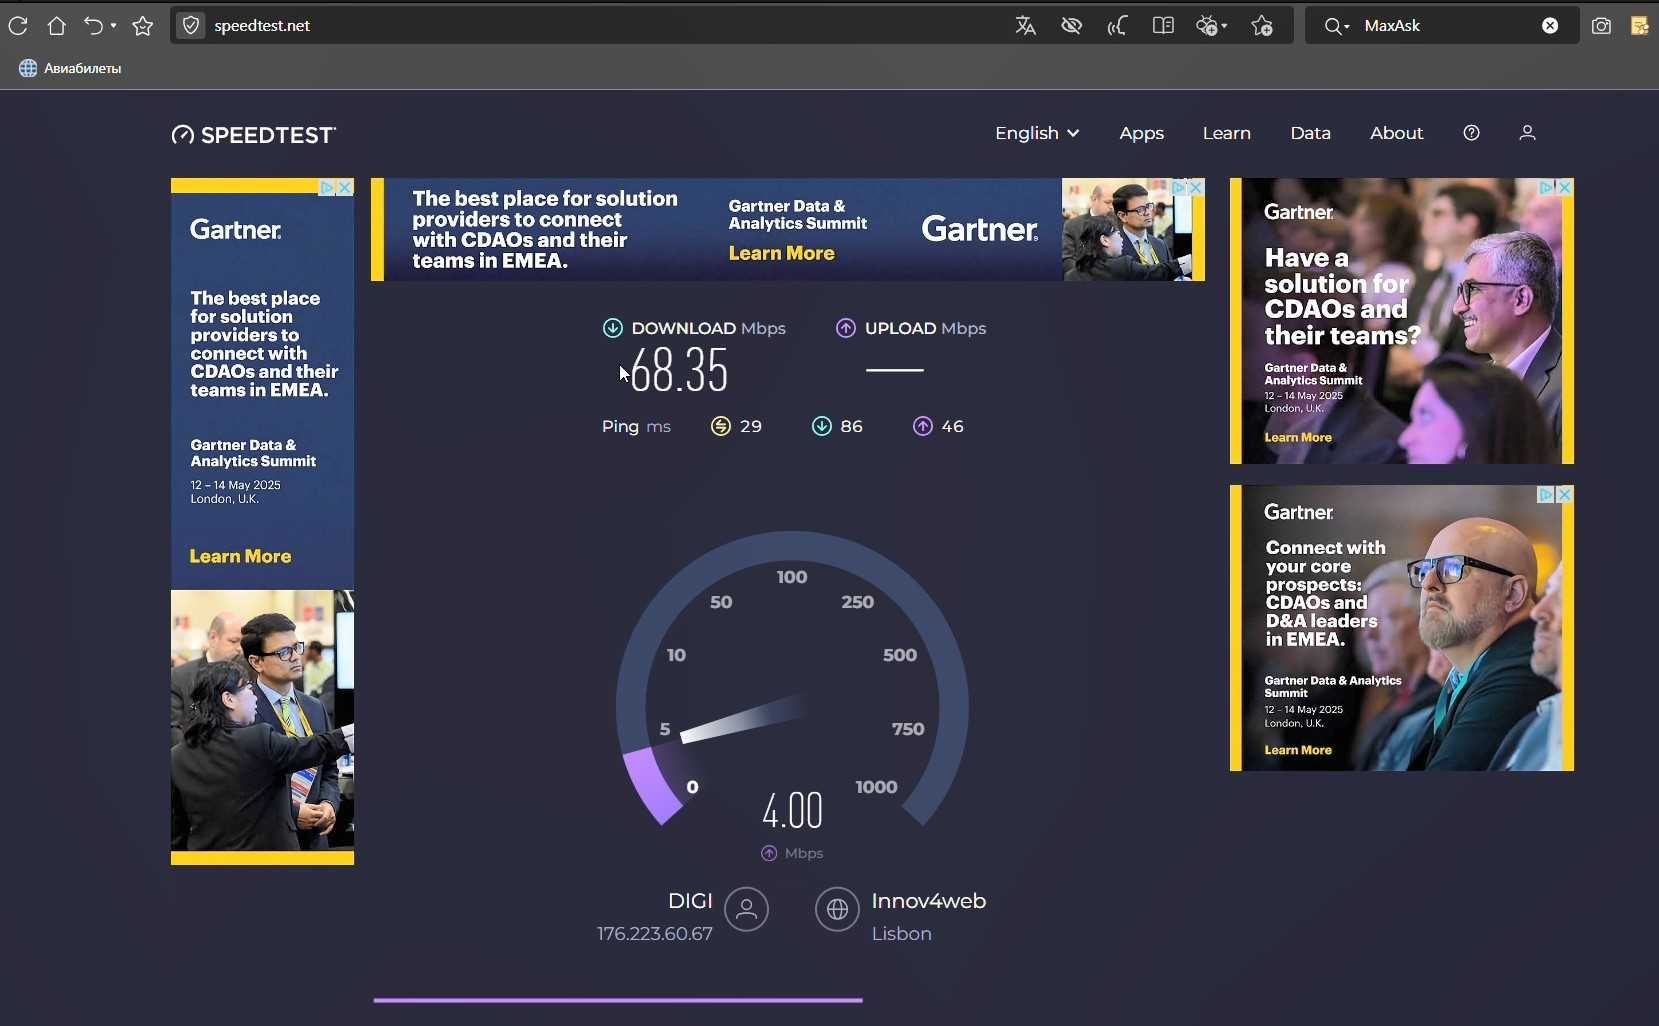Take a screenshot with the camera icon
This screenshot has height=1026, width=1659.
pyautogui.click(x=1601, y=26)
